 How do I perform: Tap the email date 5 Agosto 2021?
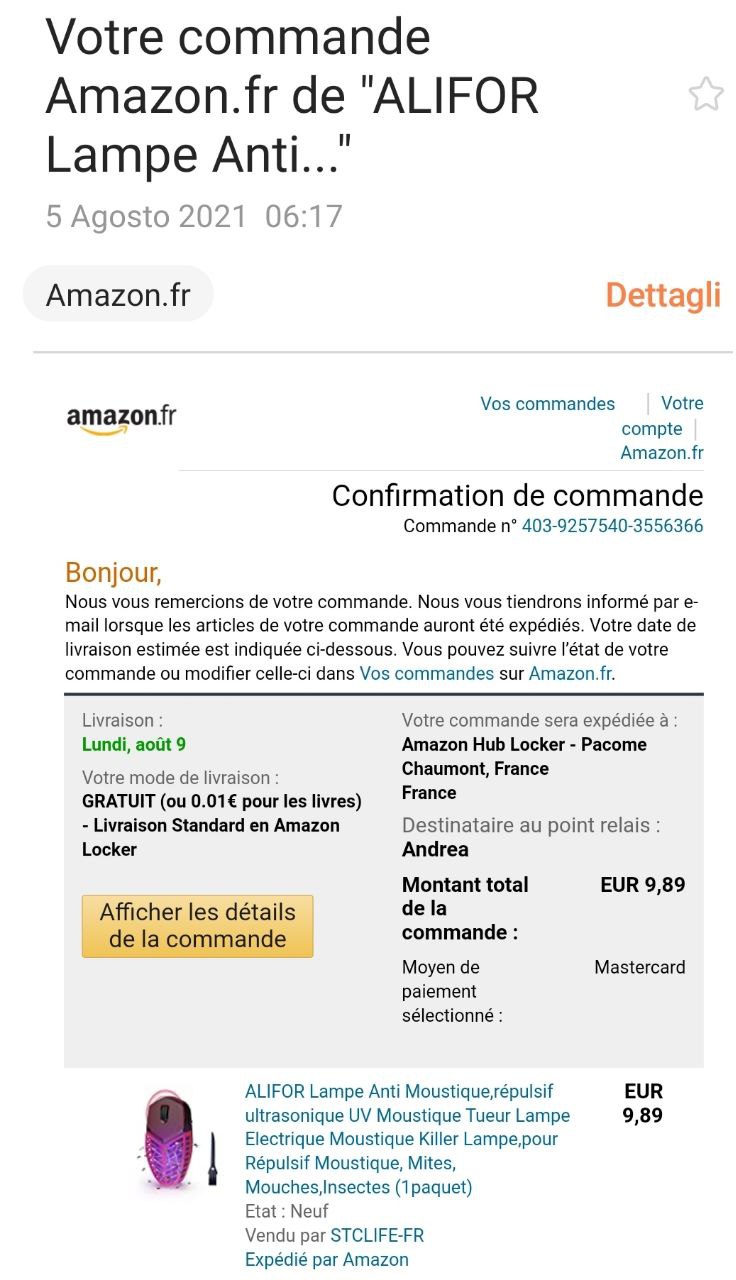146,216
